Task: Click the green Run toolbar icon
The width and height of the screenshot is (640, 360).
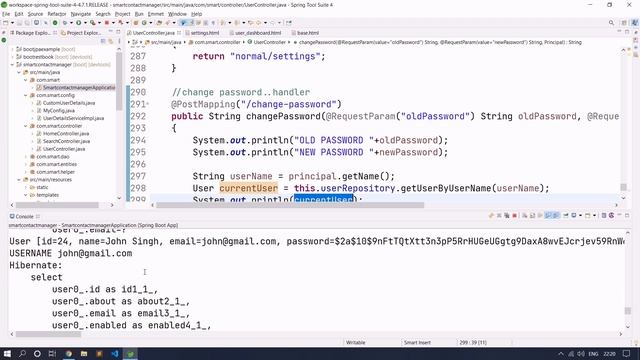Action: tap(78, 23)
